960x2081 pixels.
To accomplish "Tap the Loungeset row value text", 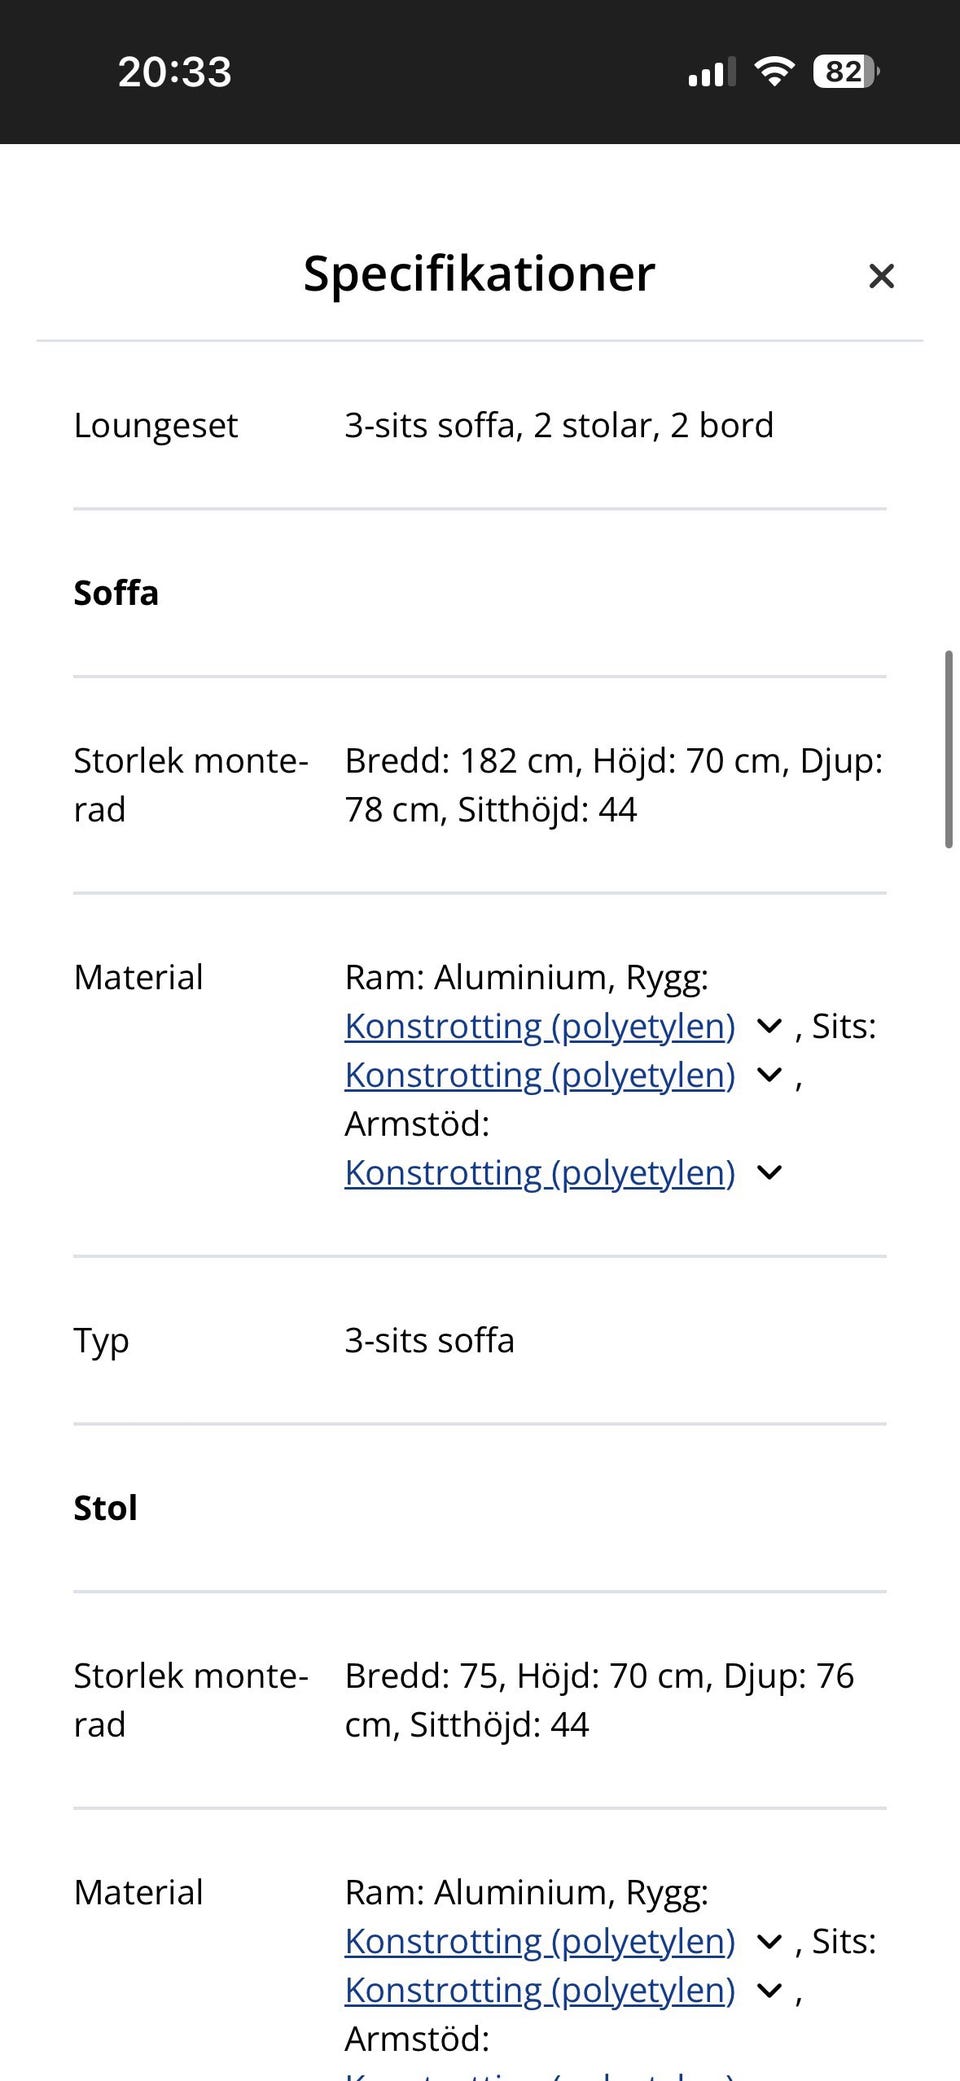I will 559,426.
